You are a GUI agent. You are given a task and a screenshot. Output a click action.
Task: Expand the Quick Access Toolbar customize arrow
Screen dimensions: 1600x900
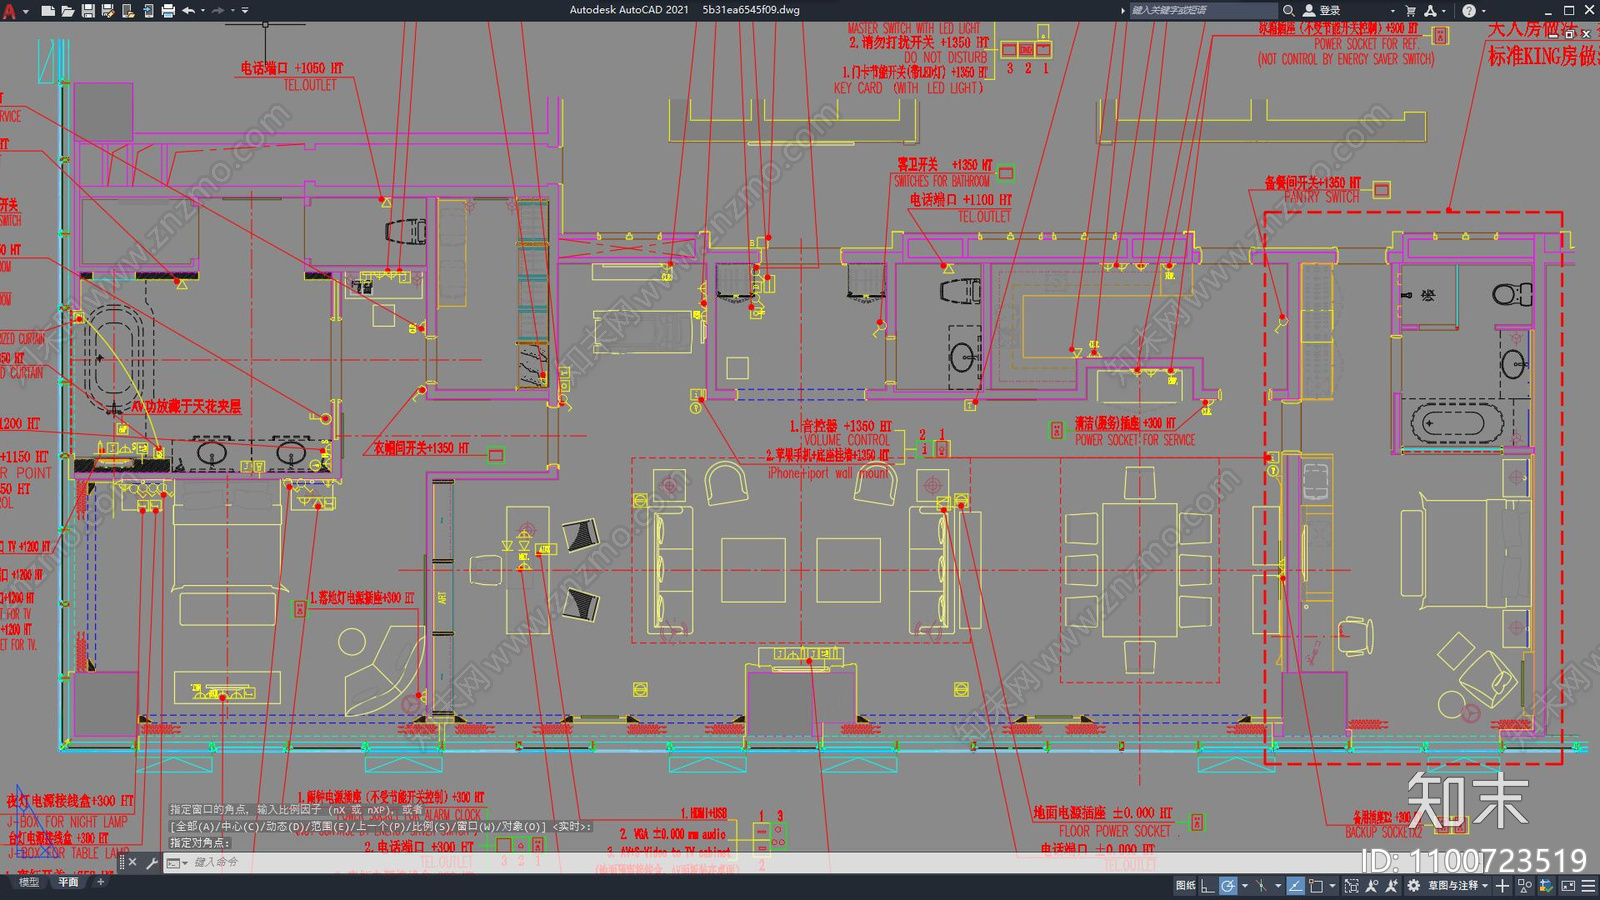(245, 10)
